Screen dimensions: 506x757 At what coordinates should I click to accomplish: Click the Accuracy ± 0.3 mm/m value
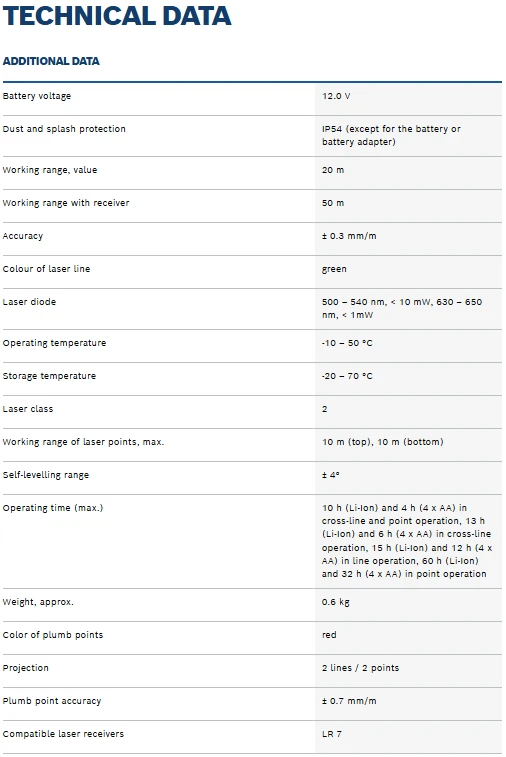[x=349, y=236]
